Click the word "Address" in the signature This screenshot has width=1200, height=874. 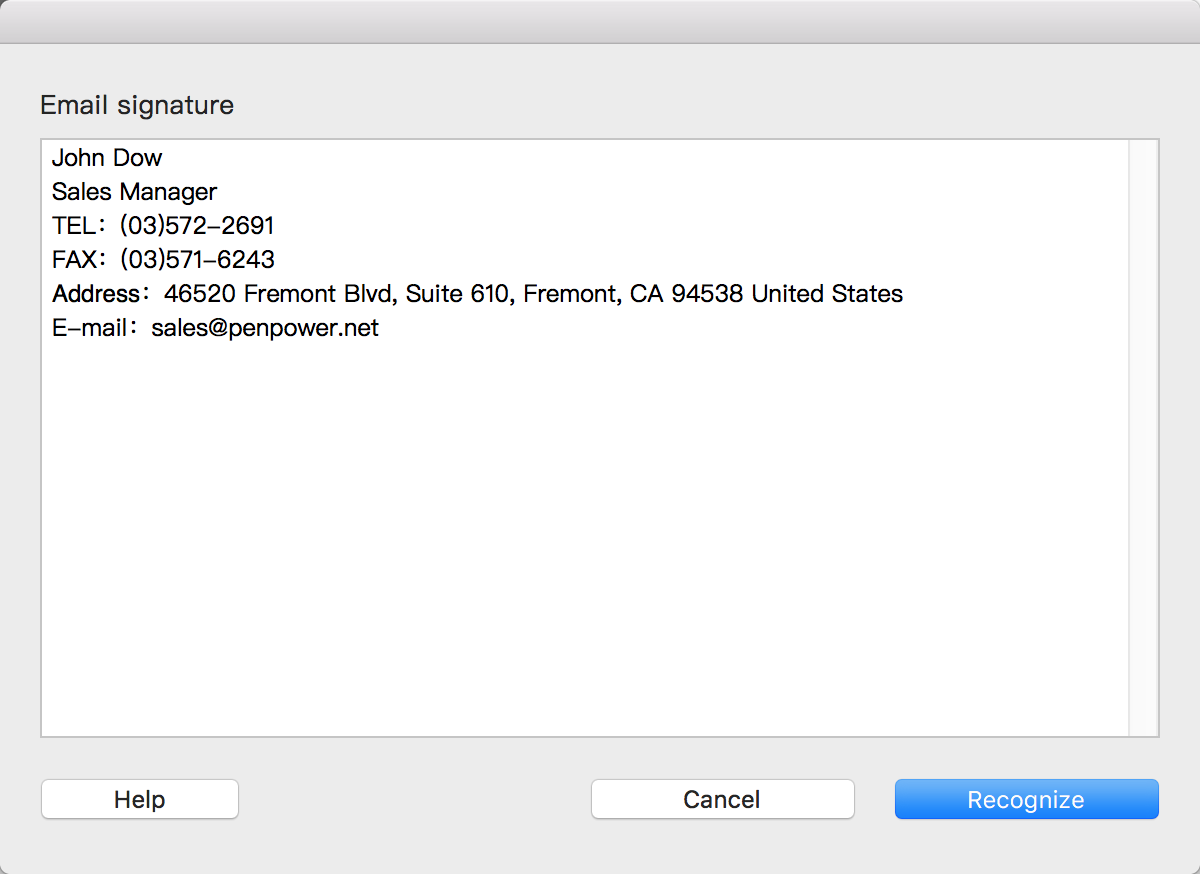tap(96, 294)
